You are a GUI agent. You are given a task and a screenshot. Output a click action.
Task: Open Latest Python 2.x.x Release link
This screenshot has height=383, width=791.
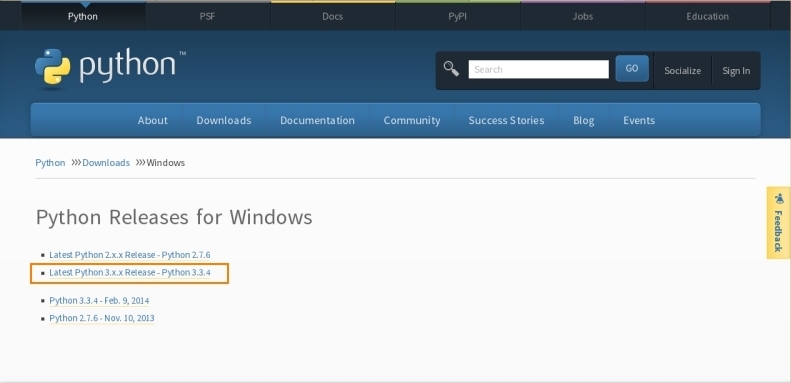click(x=130, y=255)
